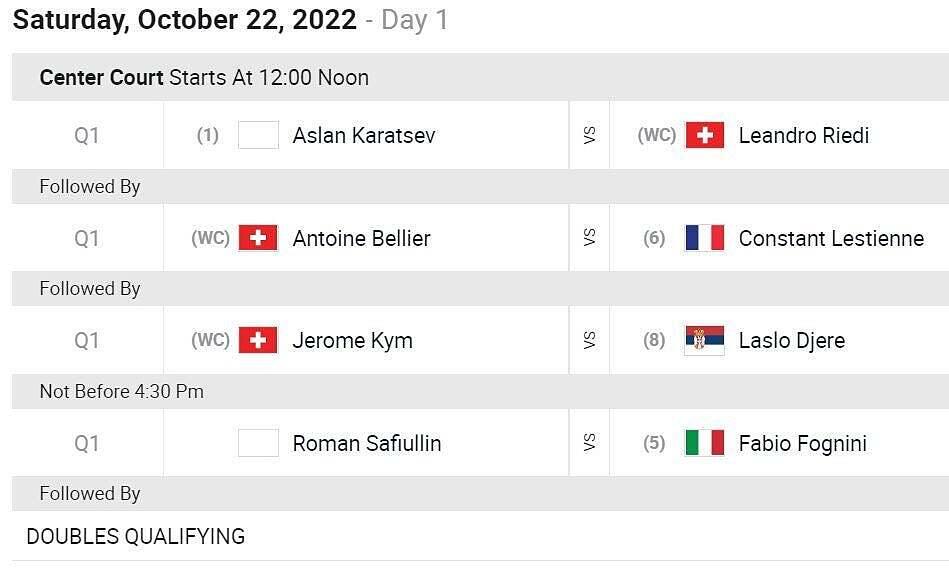
Task: Select the Antoine Bellier name link
Action: pyautogui.click(x=361, y=238)
